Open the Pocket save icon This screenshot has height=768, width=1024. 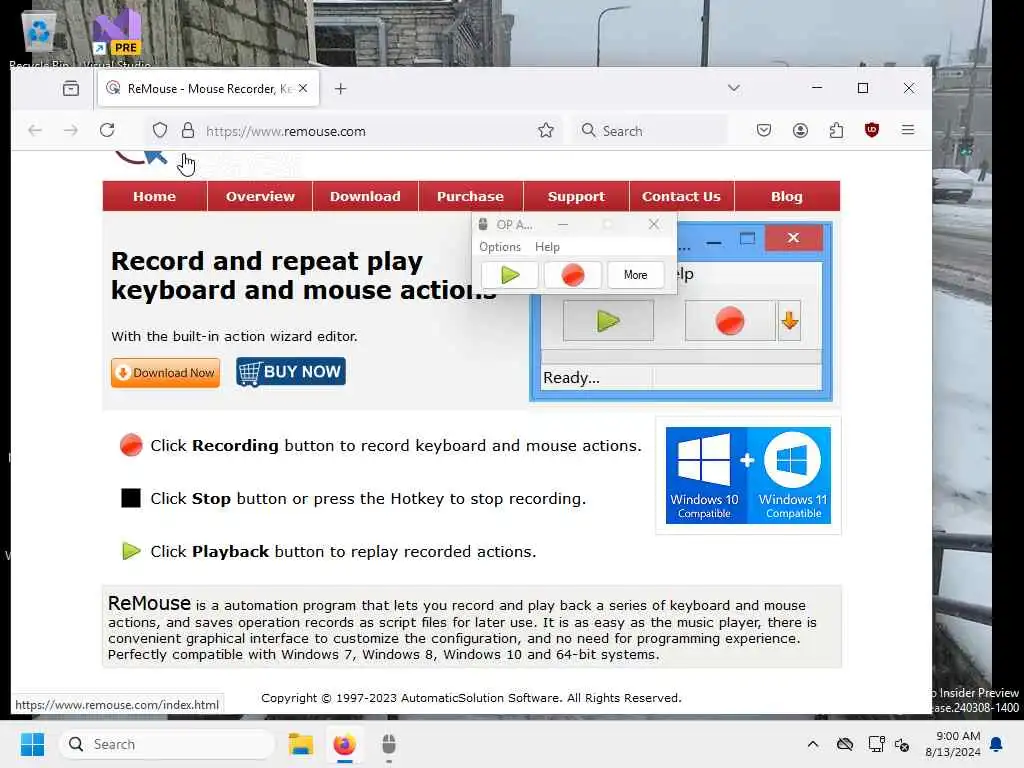point(764,131)
